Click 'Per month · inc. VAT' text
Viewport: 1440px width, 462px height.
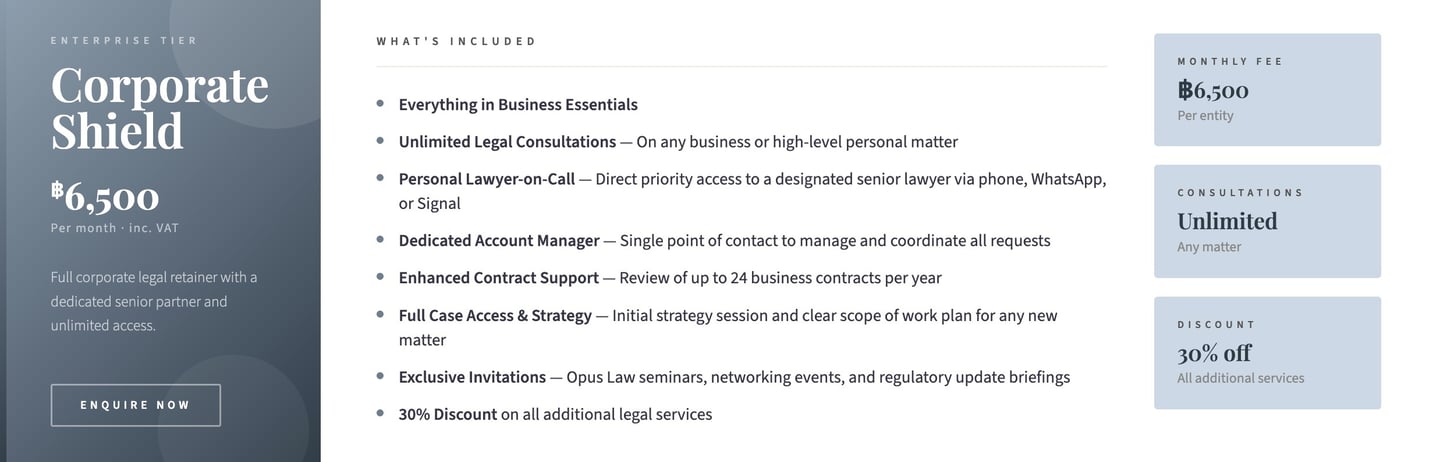(114, 228)
